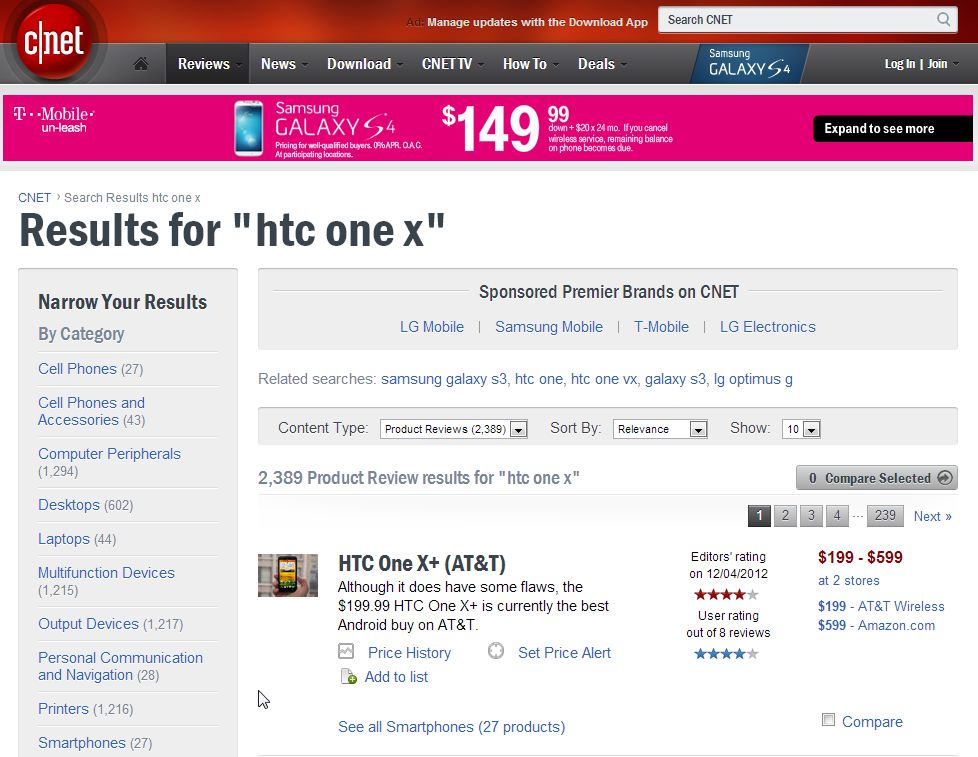Image resolution: width=978 pixels, height=757 pixels.
Task: Jump to last results page 239
Action: click(x=885, y=516)
